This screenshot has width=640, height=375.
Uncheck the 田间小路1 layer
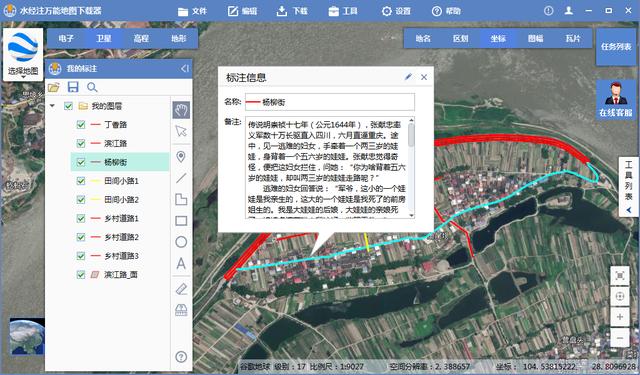(x=81, y=181)
